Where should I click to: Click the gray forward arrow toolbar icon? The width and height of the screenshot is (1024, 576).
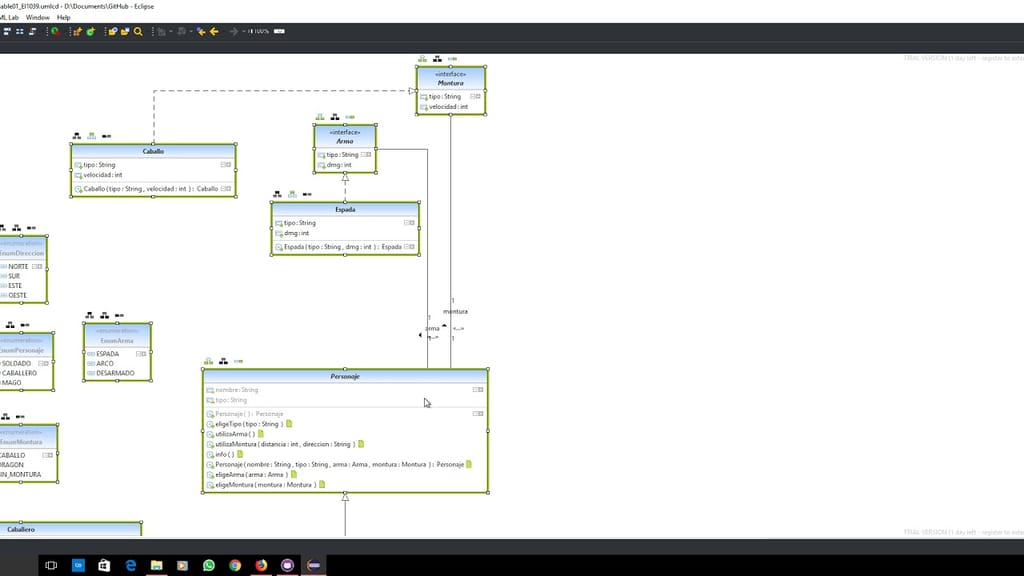(x=233, y=31)
